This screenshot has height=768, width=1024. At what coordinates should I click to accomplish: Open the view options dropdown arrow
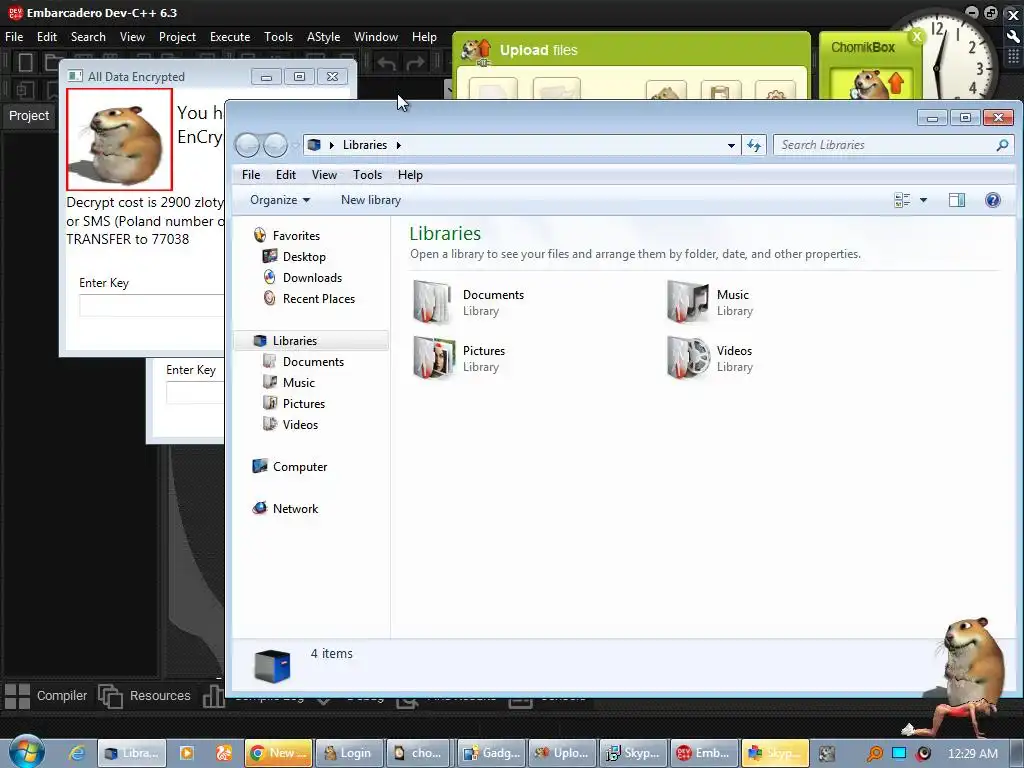tap(923, 200)
